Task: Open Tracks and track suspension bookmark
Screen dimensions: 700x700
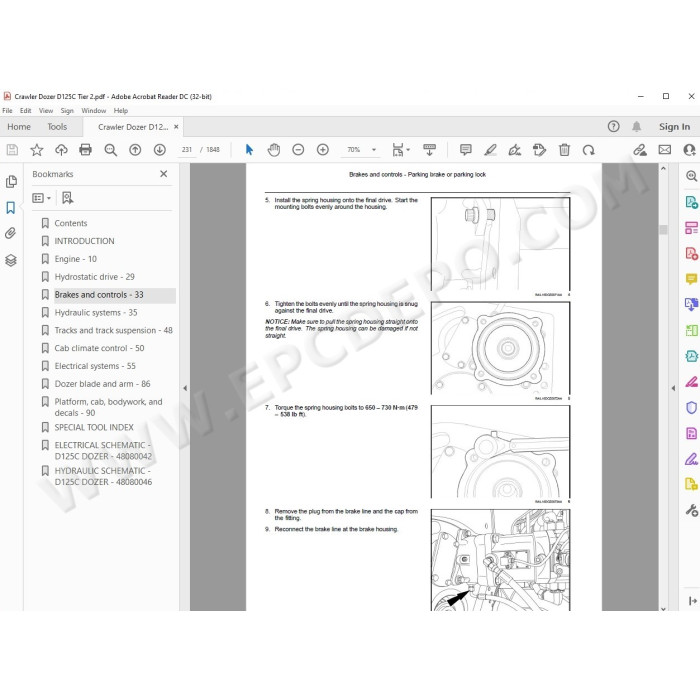Action: click(x=113, y=330)
